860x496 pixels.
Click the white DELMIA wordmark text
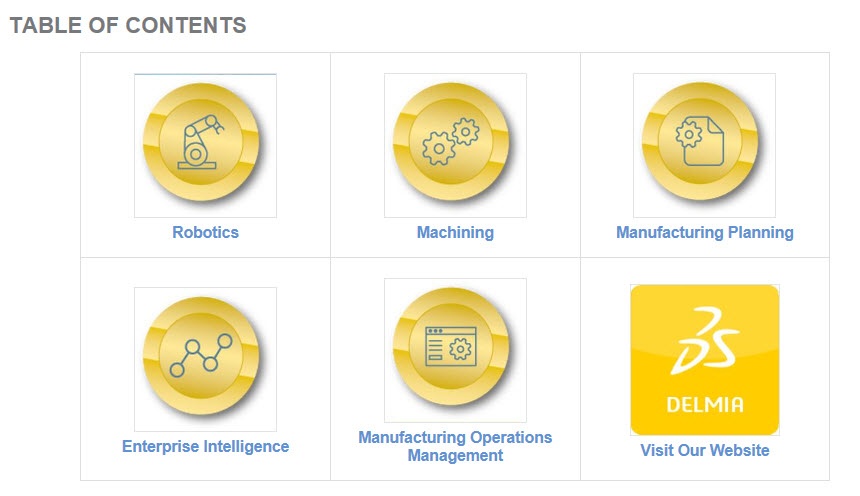coord(704,405)
